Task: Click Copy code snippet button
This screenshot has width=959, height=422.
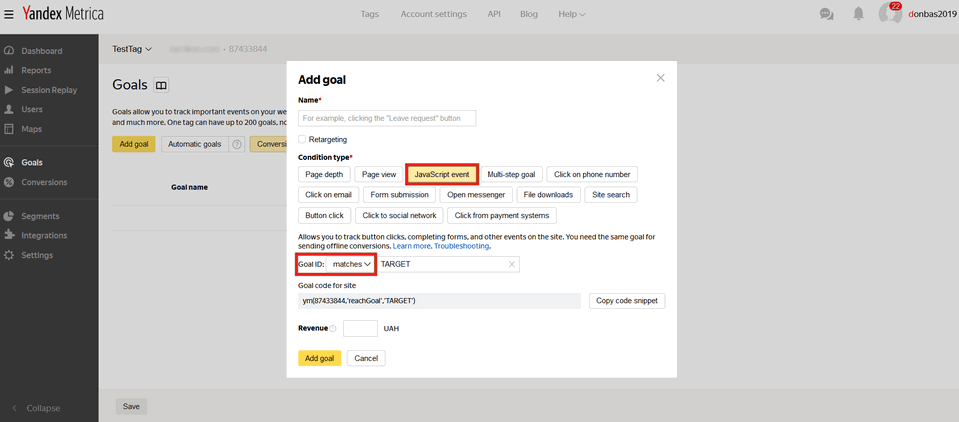Action: point(627,301)
